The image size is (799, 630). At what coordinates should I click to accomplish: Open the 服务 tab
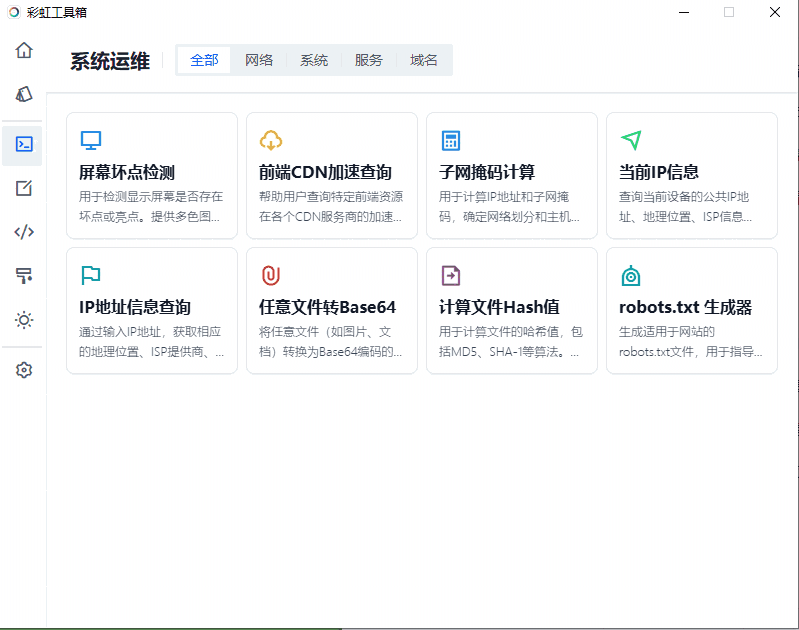coord(368,60)
